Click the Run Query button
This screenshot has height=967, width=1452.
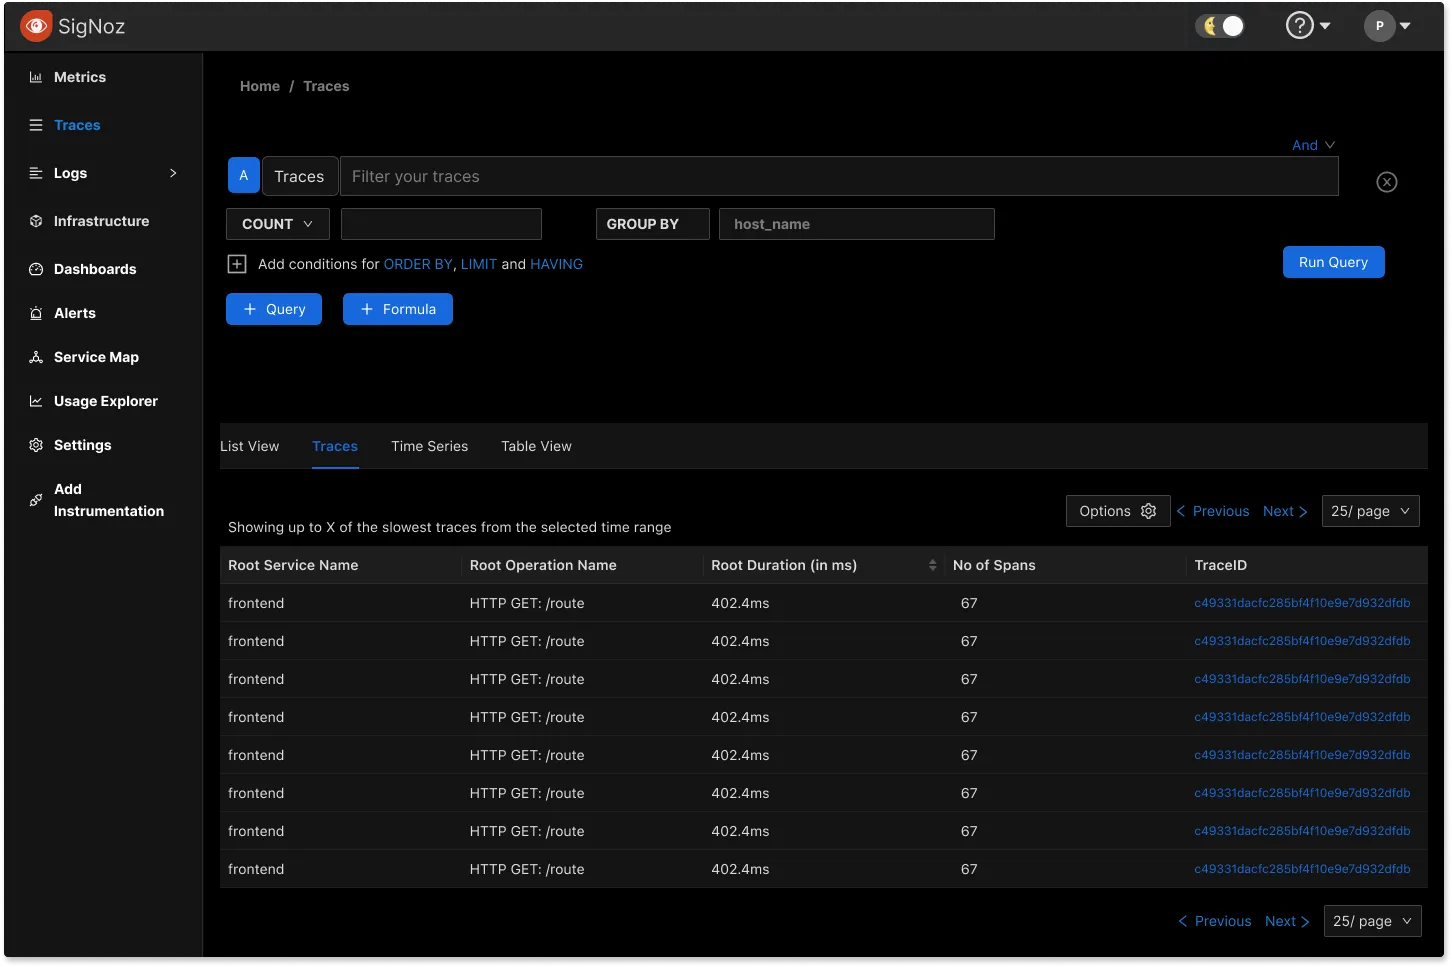pyautogui.click(x=1333, y=262)
